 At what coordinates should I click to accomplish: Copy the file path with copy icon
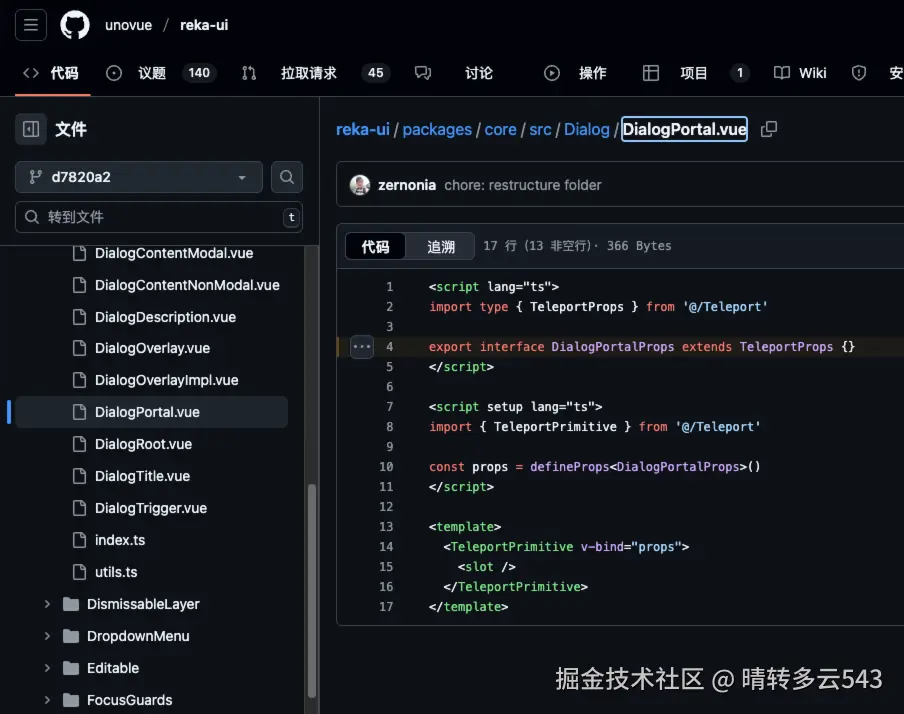point(769,129)
